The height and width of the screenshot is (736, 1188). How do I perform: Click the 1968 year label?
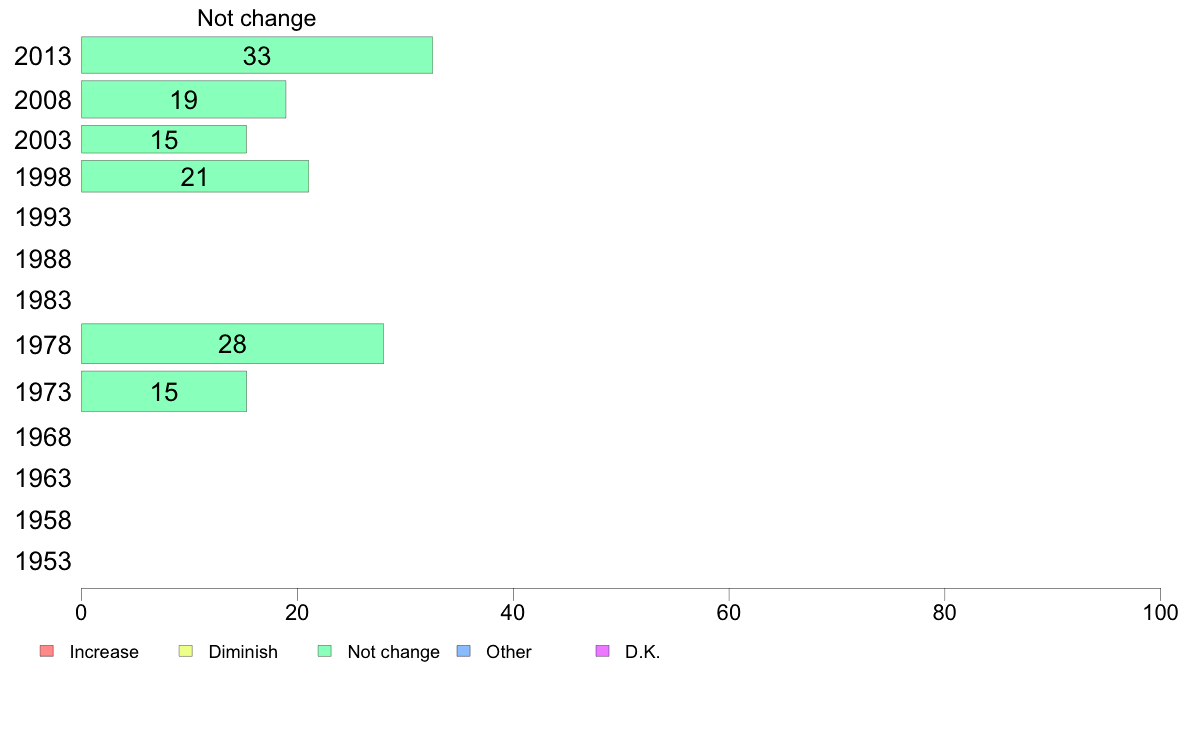43,437
